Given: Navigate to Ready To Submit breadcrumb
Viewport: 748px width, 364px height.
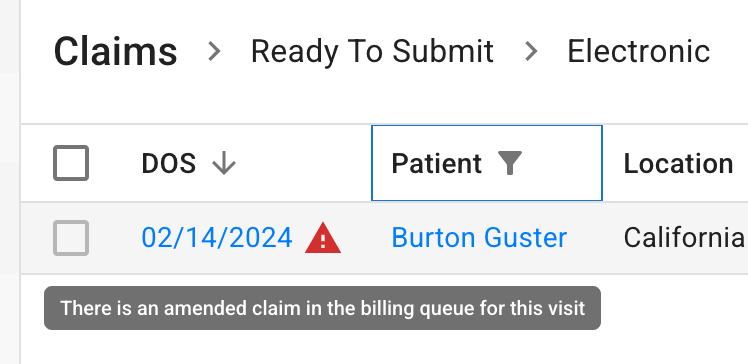Looking at the screenshot, I should pyautogui.click(x=372, y=52).
